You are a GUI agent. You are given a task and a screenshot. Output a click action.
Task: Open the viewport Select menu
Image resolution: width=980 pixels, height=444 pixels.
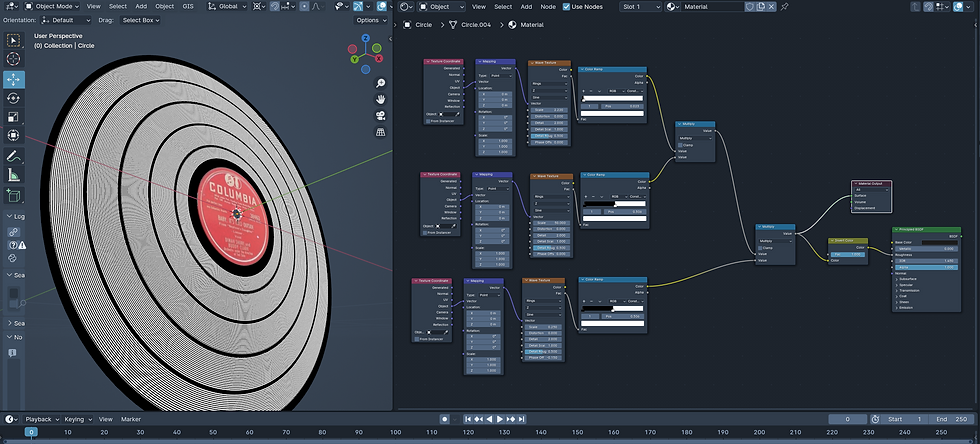(118, 7)
